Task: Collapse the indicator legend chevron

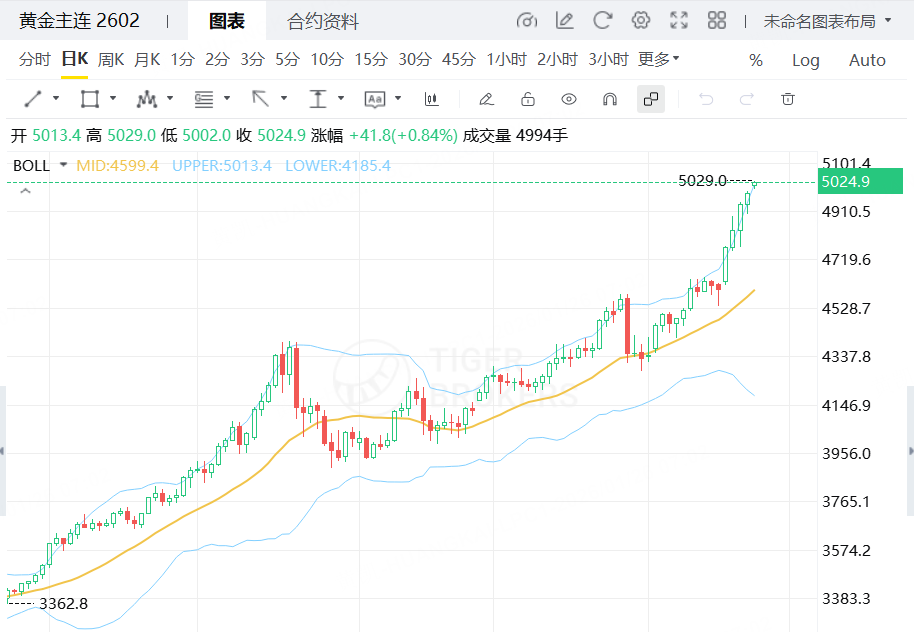Action: click(x=25, y=191)
